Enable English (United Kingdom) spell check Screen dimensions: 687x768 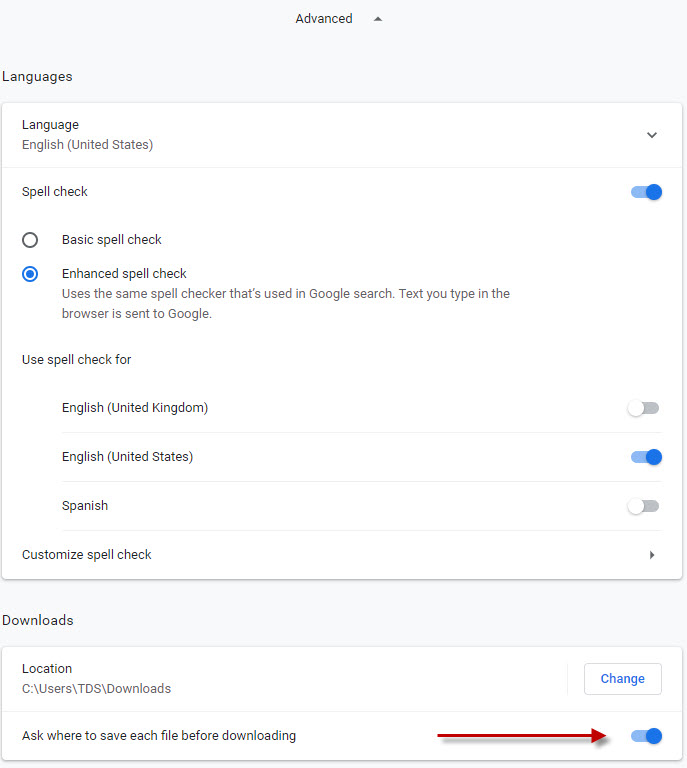click(x=643, y=408)
